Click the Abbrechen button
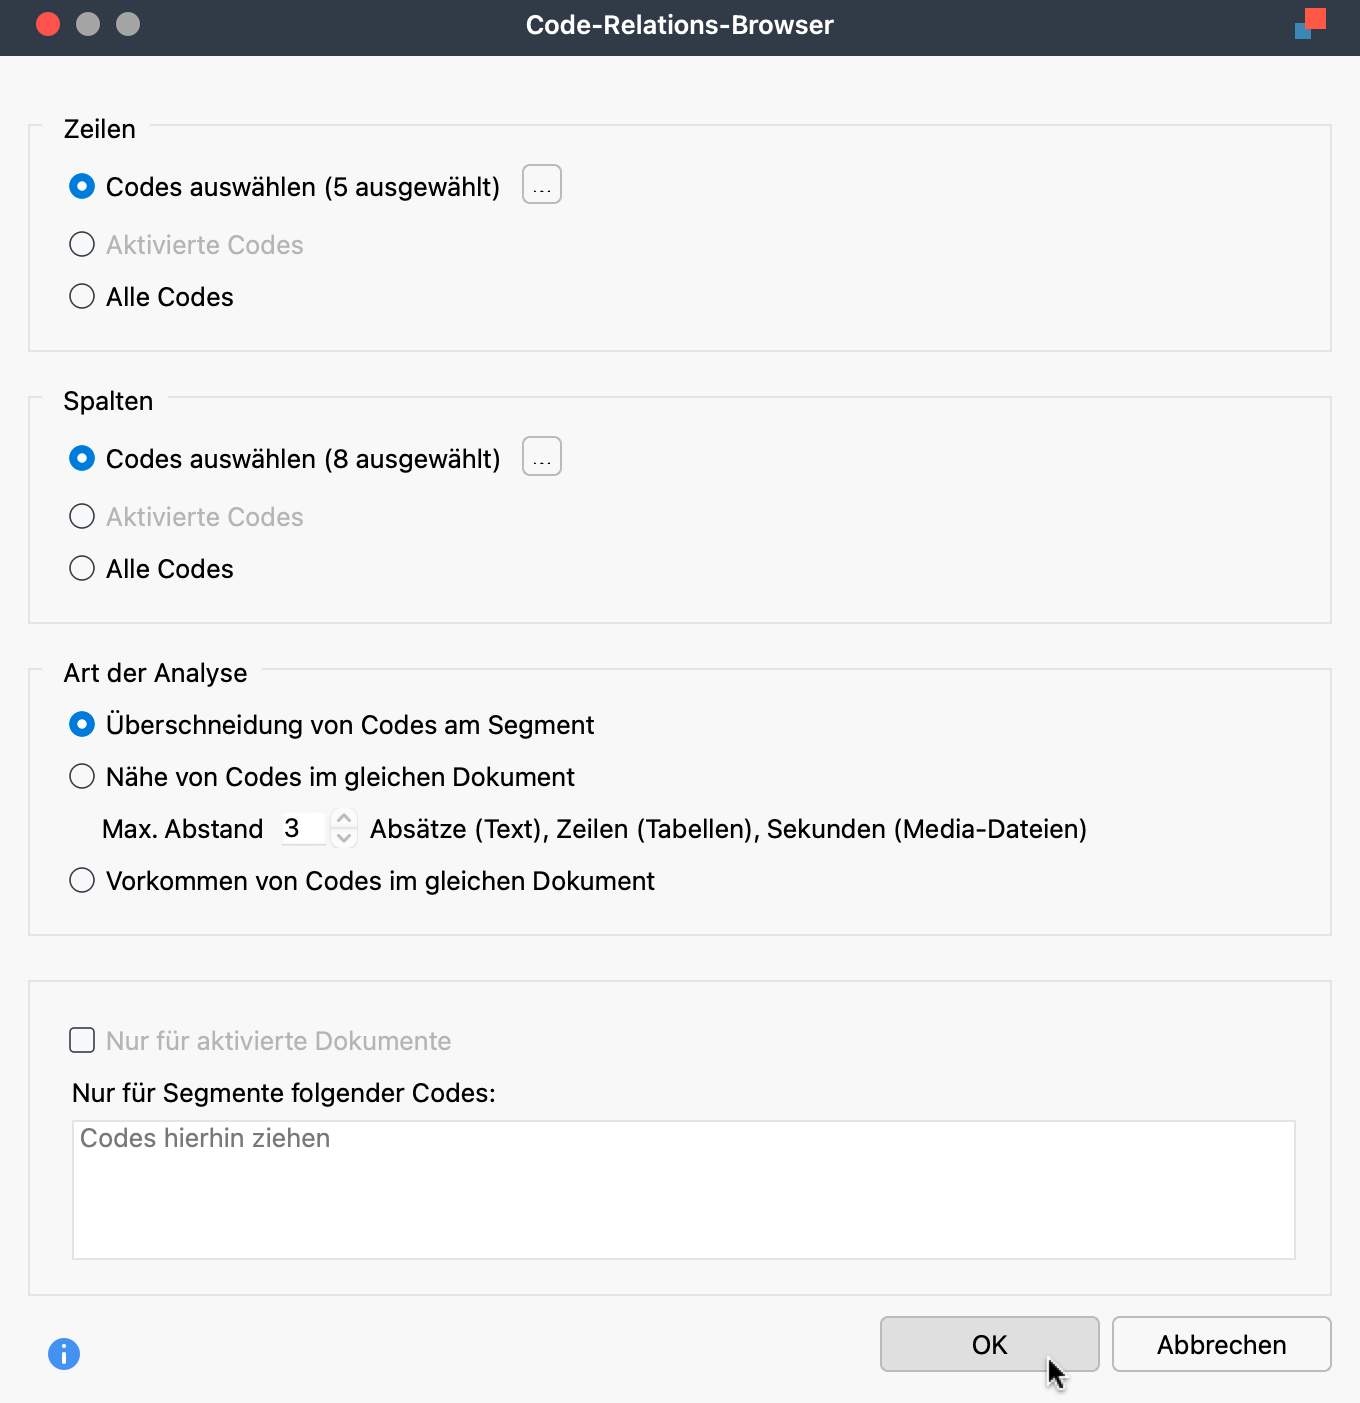Image resolution: width=1360 pixels, height=1403 pixels. coord(1222,1345)
